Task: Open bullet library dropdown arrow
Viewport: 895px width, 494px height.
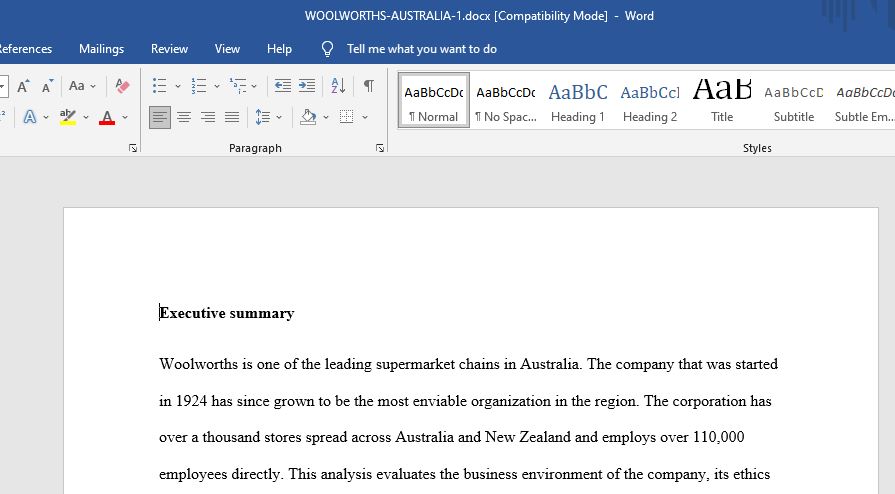Action: click(x=178, y=86)
